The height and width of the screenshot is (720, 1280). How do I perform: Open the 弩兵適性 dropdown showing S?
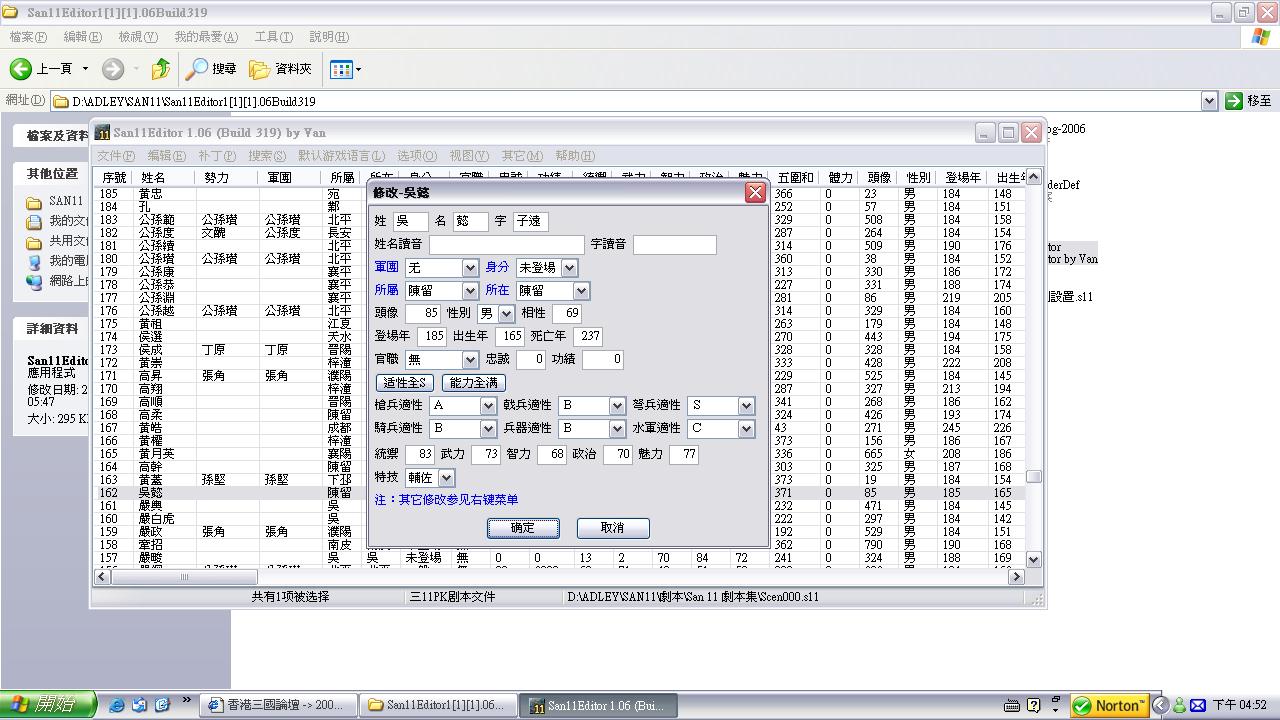(746, 405)
